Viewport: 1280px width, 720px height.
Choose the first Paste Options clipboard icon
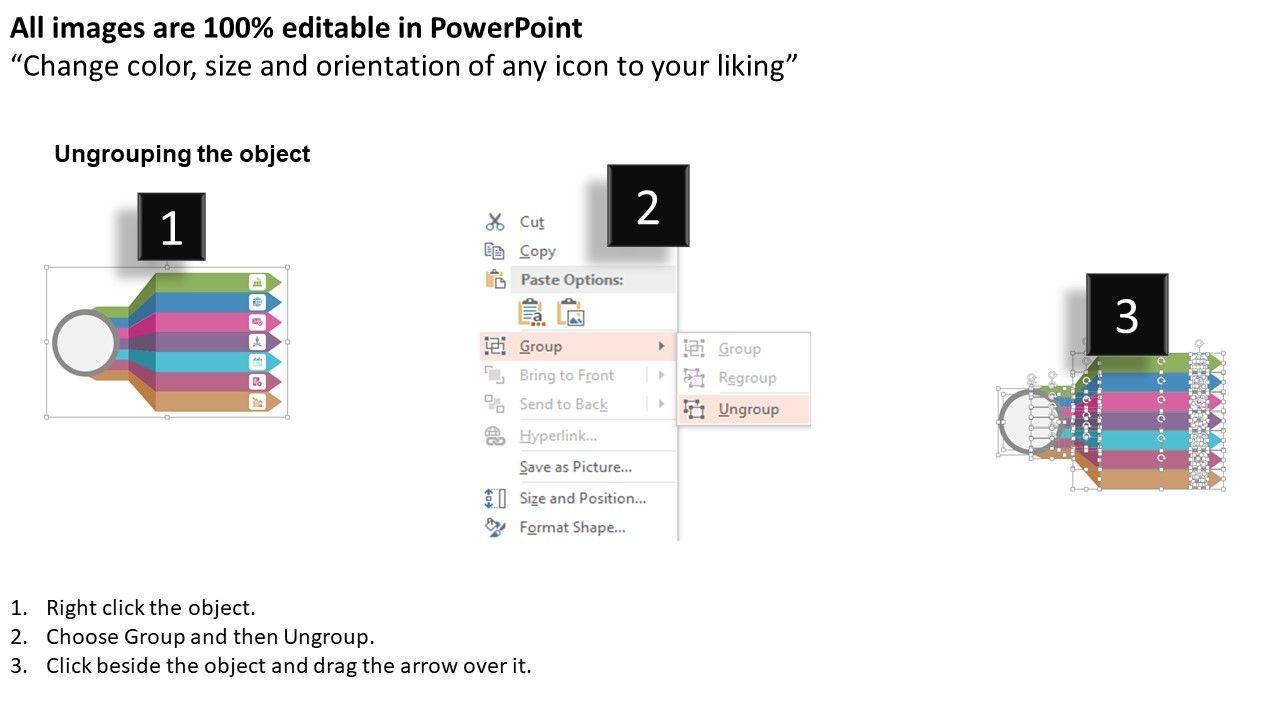tap(531, 313)
